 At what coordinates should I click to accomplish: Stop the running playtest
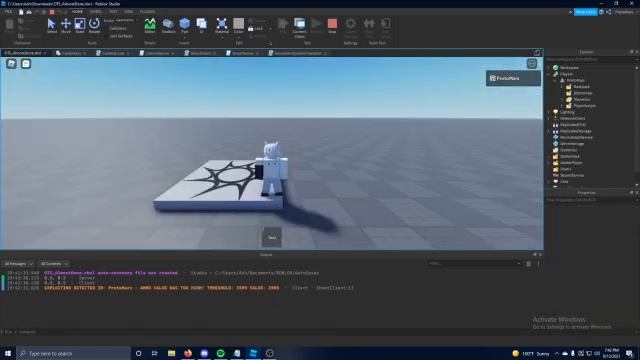(332, 26)
